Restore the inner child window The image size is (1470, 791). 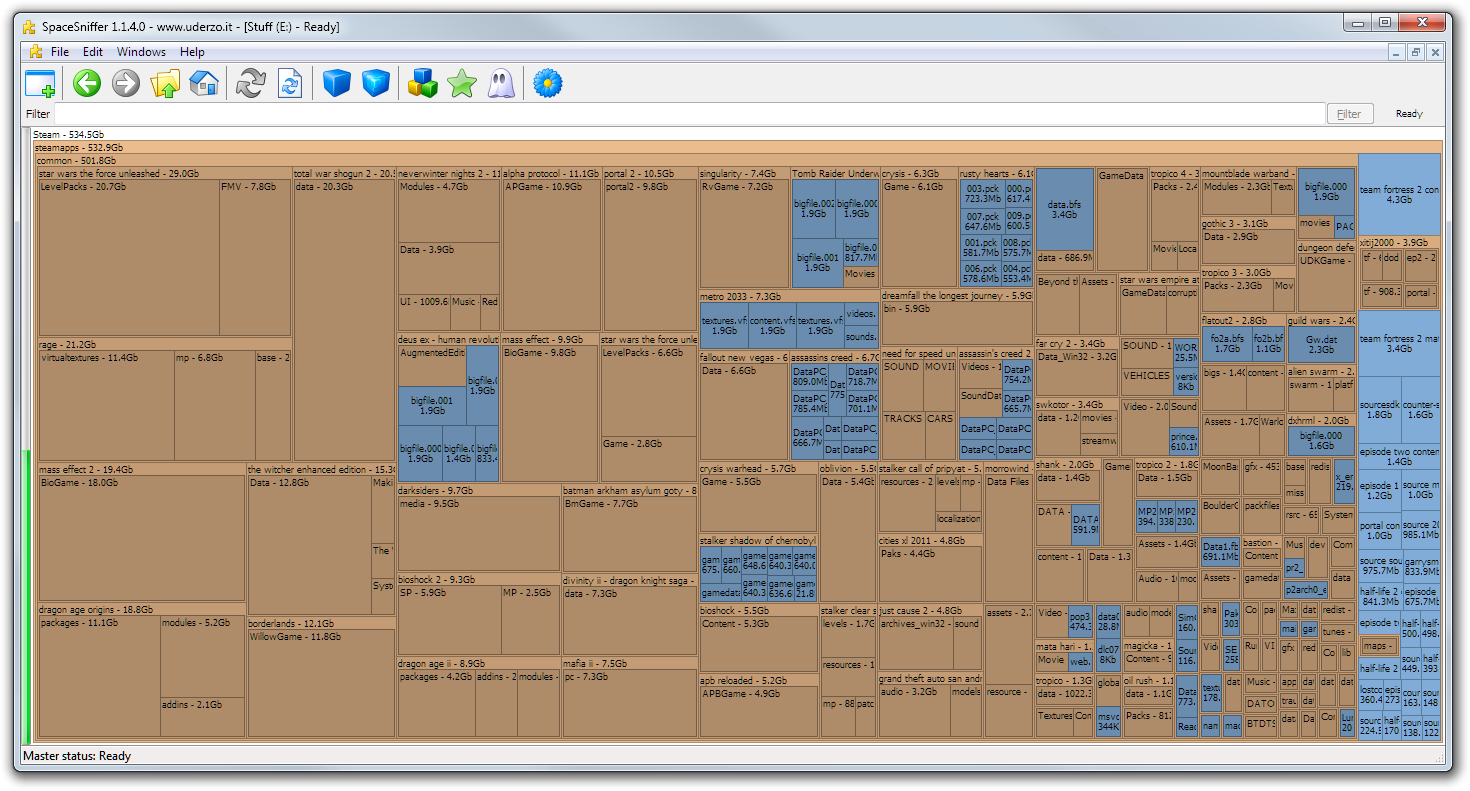(1416, 52)
